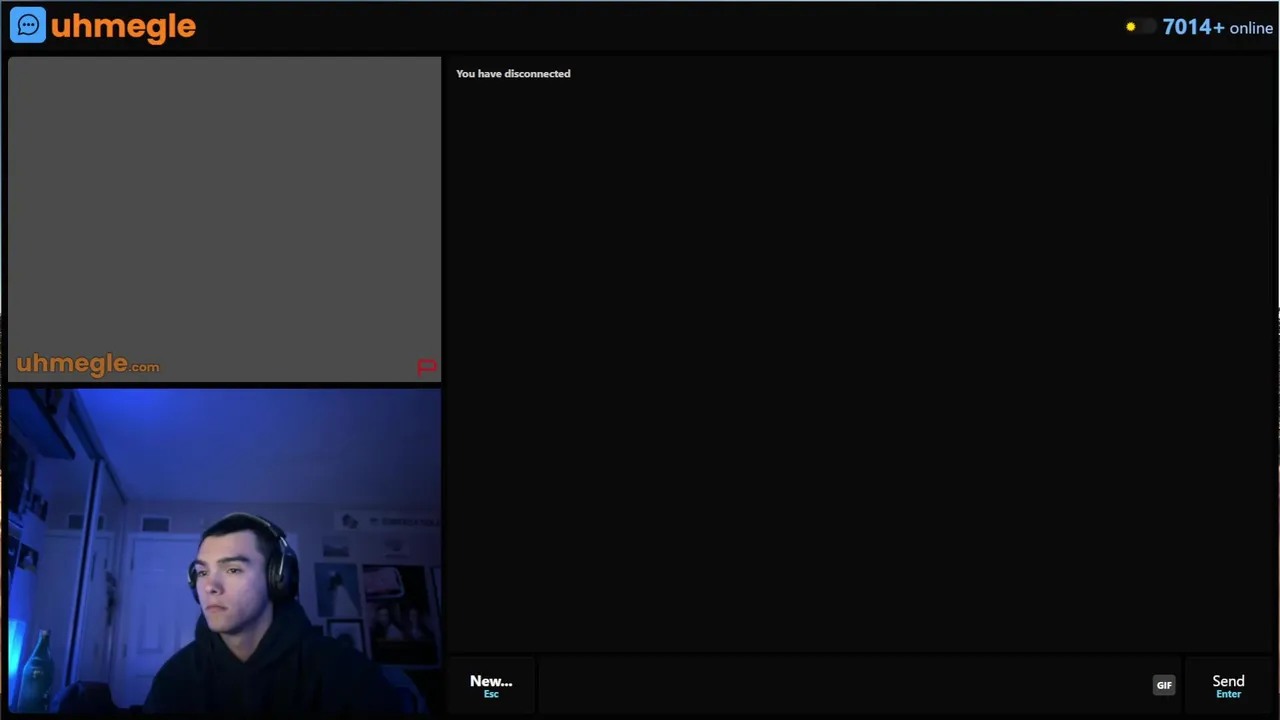The image size is (1280, 720).
Task: Select your own webcam preview
Action: click(224, 551)
